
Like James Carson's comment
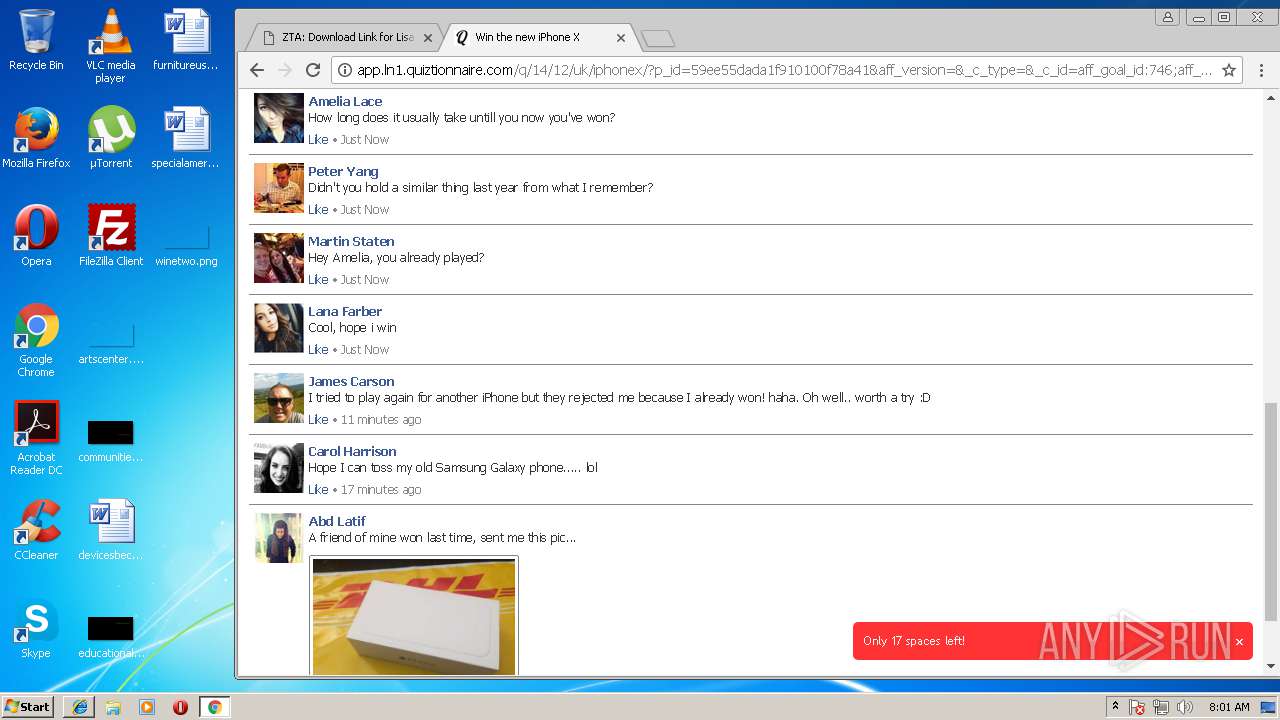pyautogui.click(x=318, y=419)
